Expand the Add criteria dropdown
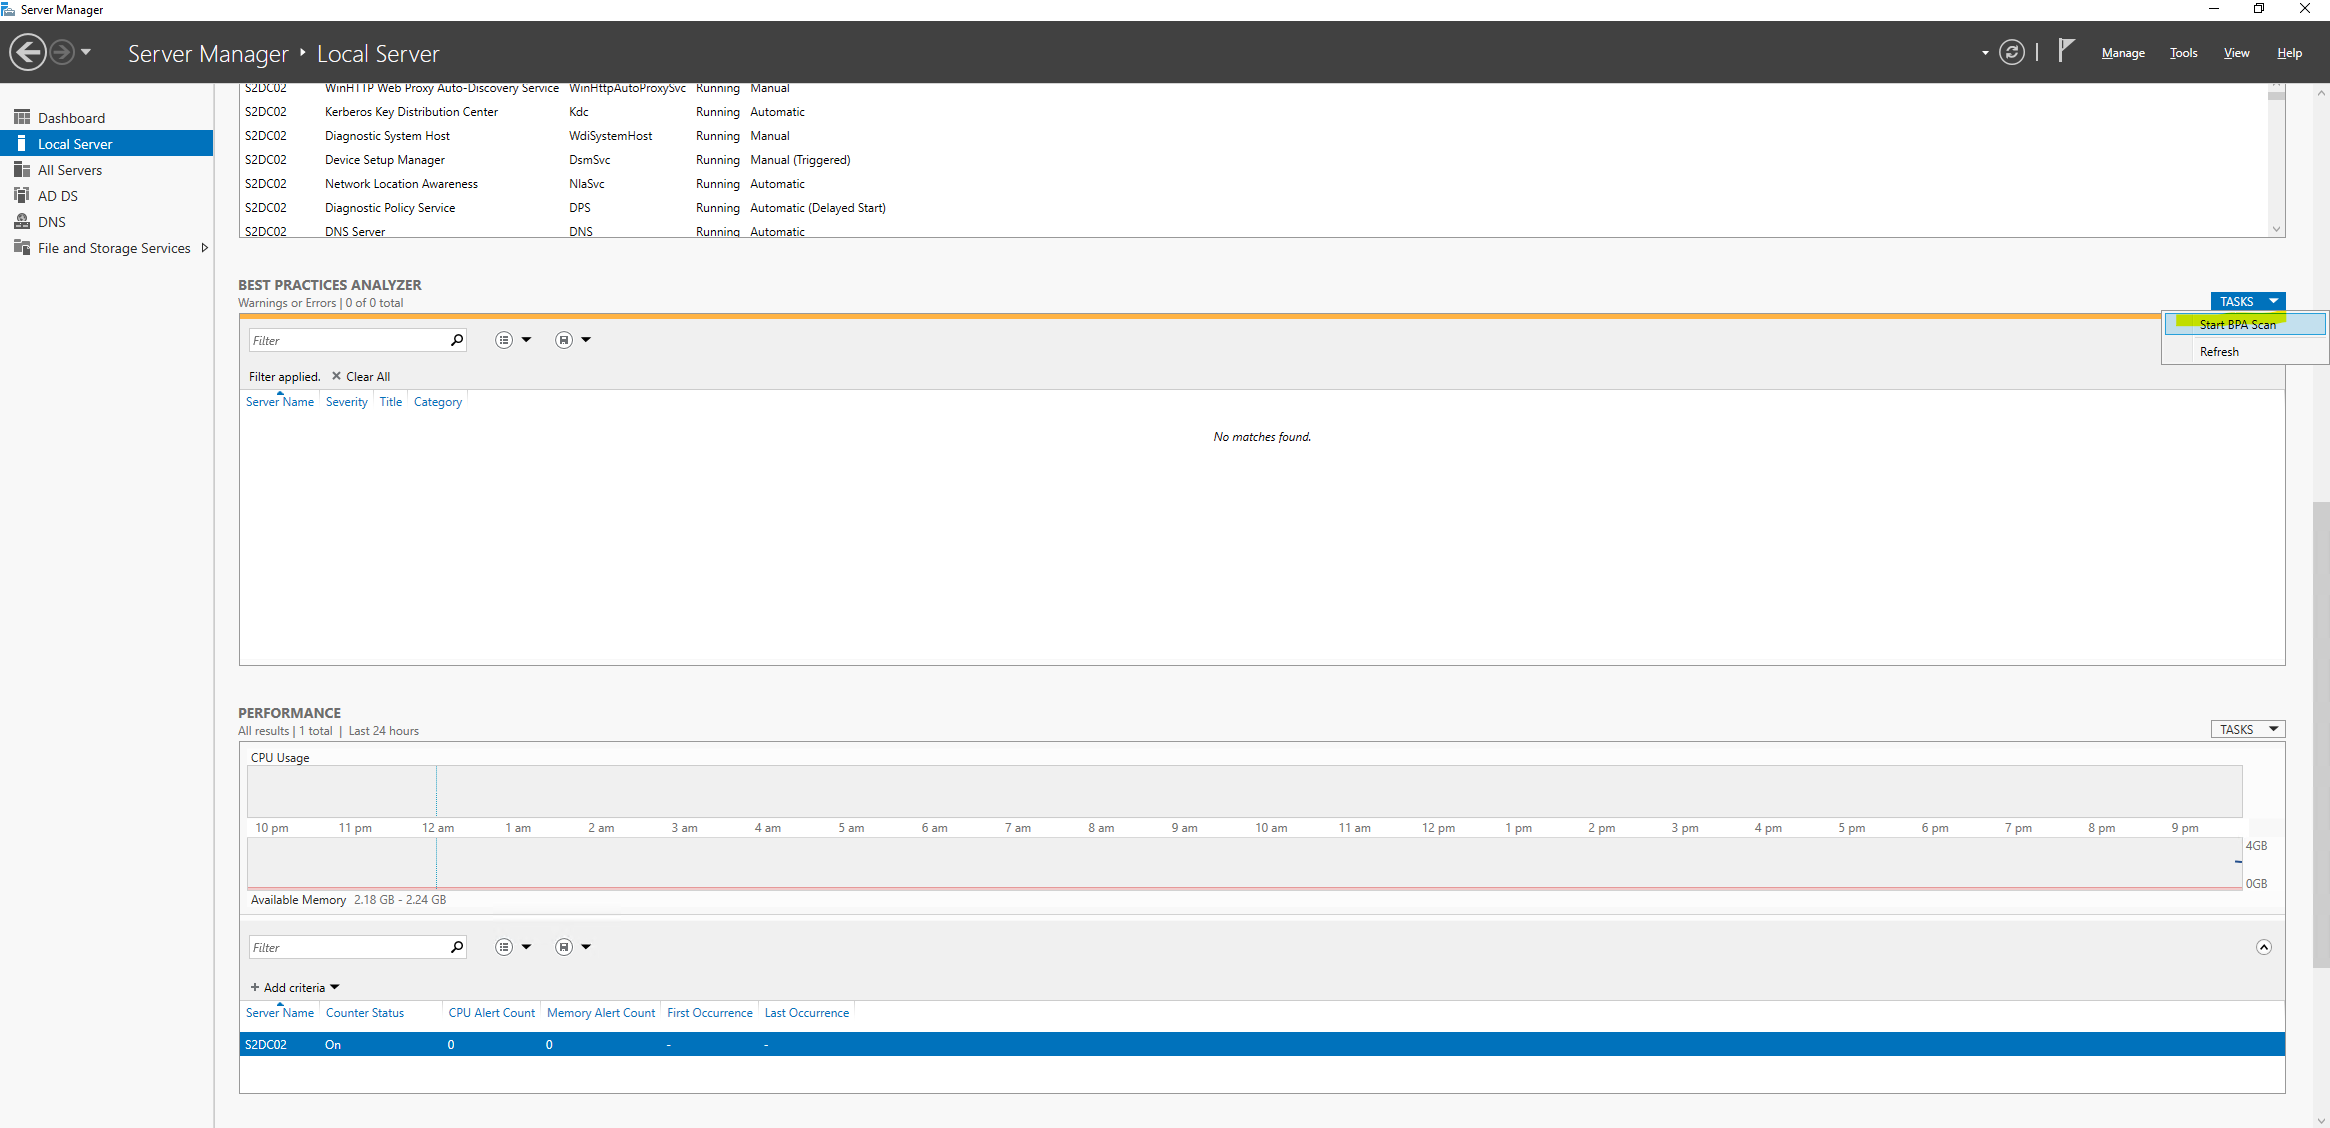 point(296,987)
